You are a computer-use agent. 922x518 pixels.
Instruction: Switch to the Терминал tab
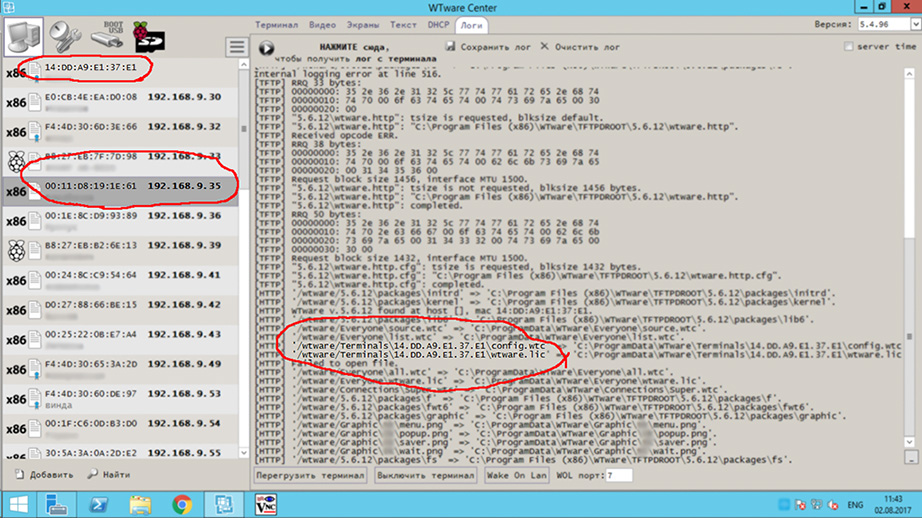click(x=276, y=24)
